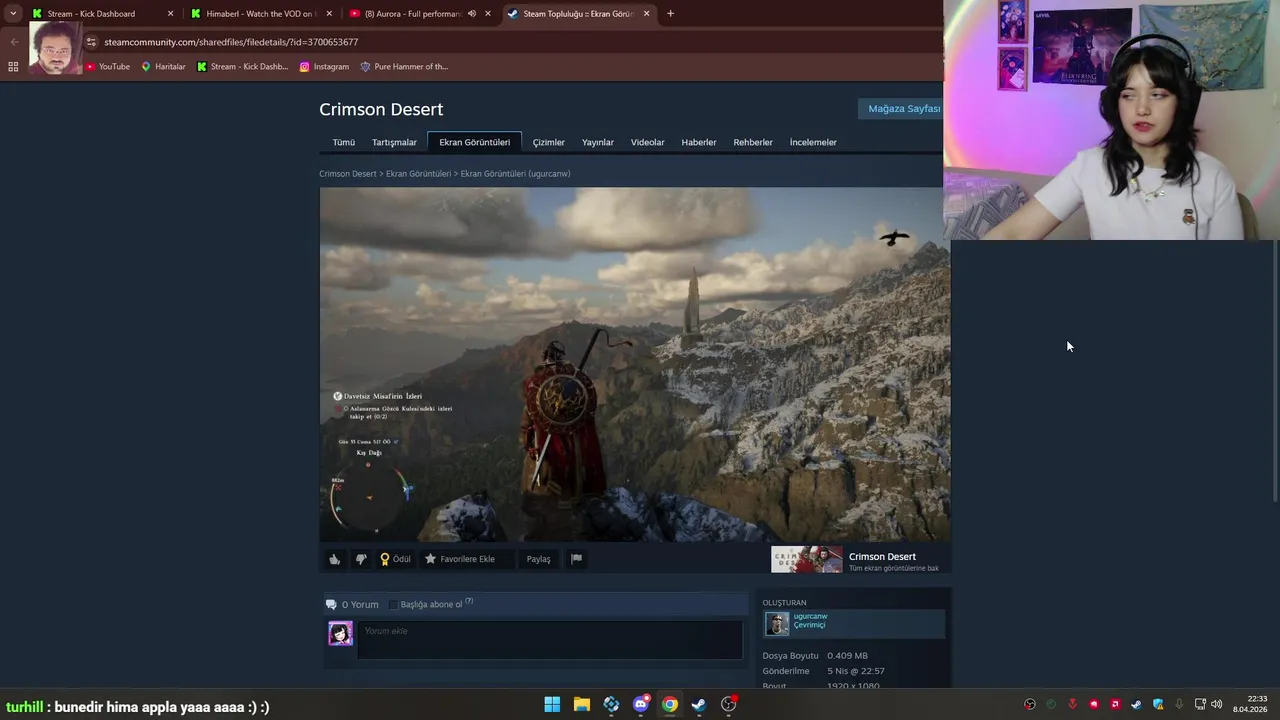Screen dimensions: 1280x720
Task: Click the network icon in system tray
Action: (1200, 704)
